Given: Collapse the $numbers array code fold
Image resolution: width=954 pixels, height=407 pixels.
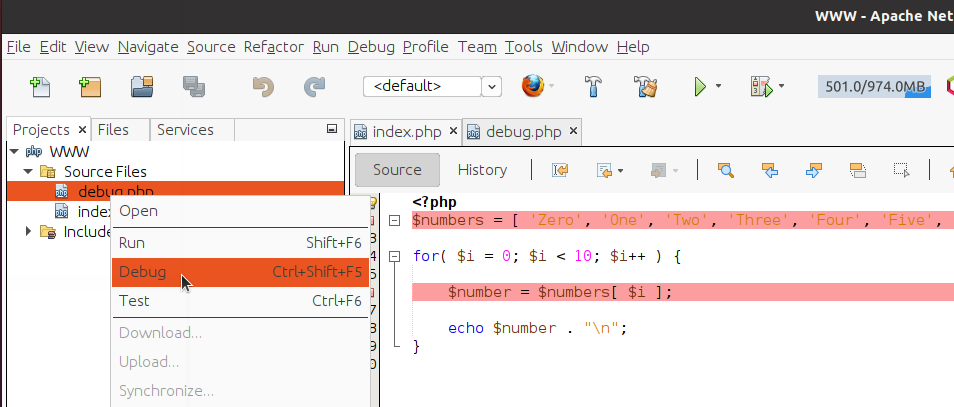Looking at the screenshot, I should tap(394, 220).
